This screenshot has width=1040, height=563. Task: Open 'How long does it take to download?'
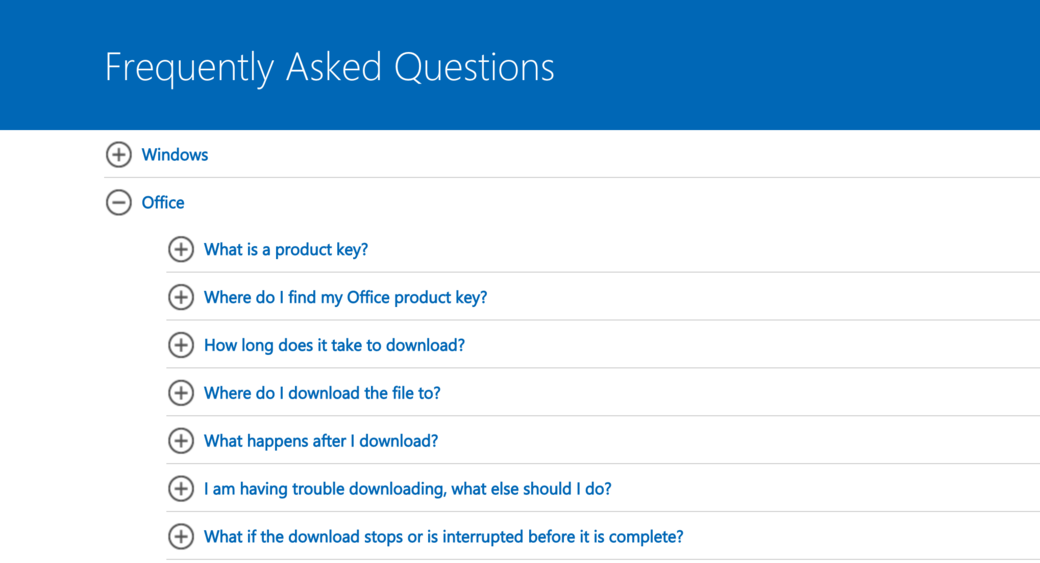(x=334, y=346)
